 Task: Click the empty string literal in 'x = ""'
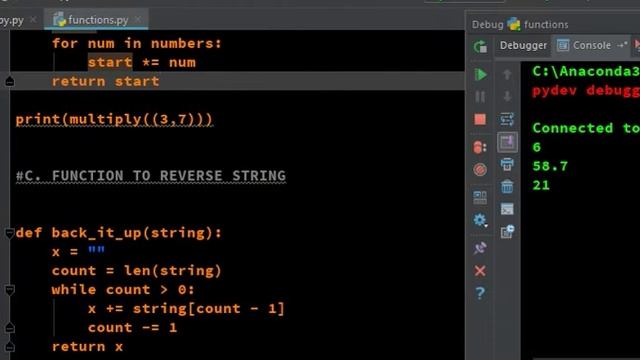(96, 250)
